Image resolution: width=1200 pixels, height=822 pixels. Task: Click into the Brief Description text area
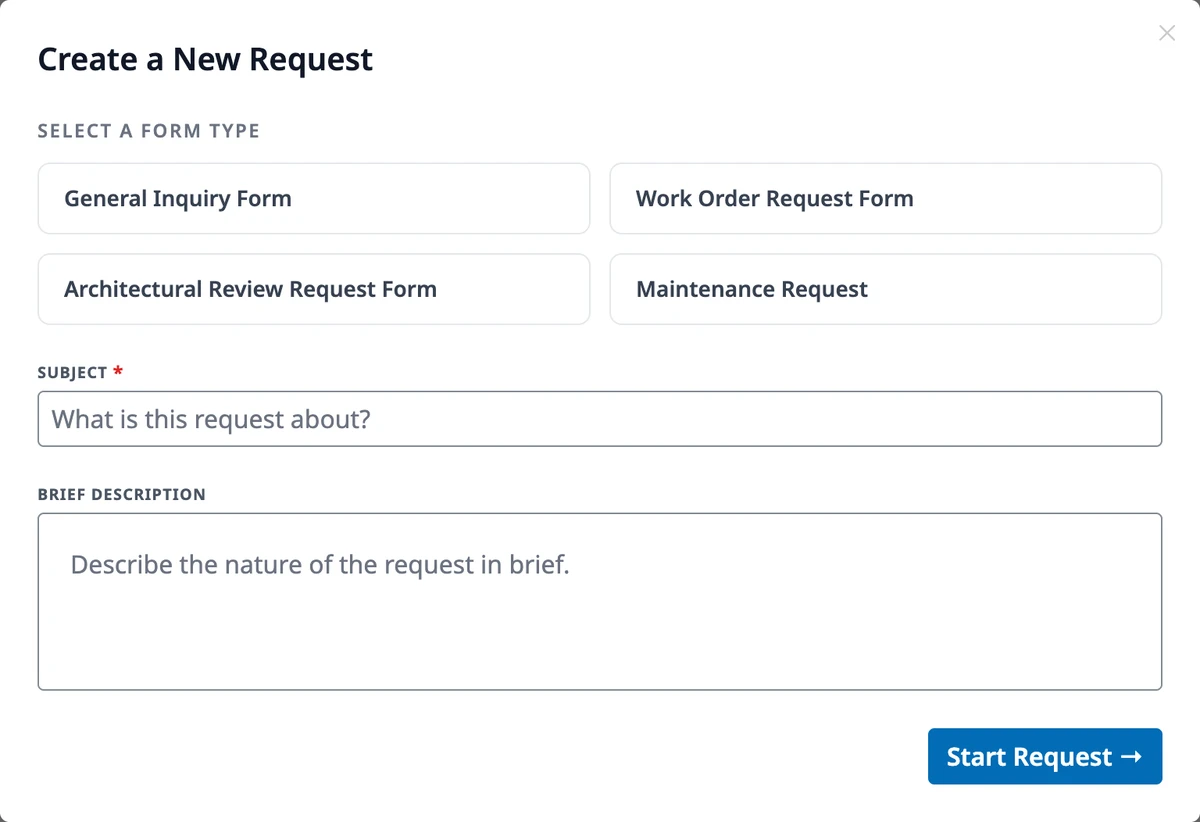click(x=600, y=602)
